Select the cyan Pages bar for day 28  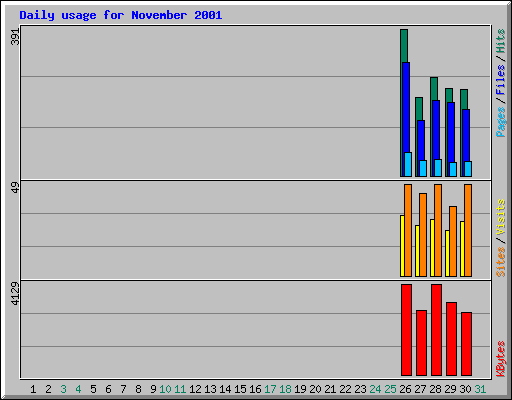pyautogui.click(x=438, y=168)
